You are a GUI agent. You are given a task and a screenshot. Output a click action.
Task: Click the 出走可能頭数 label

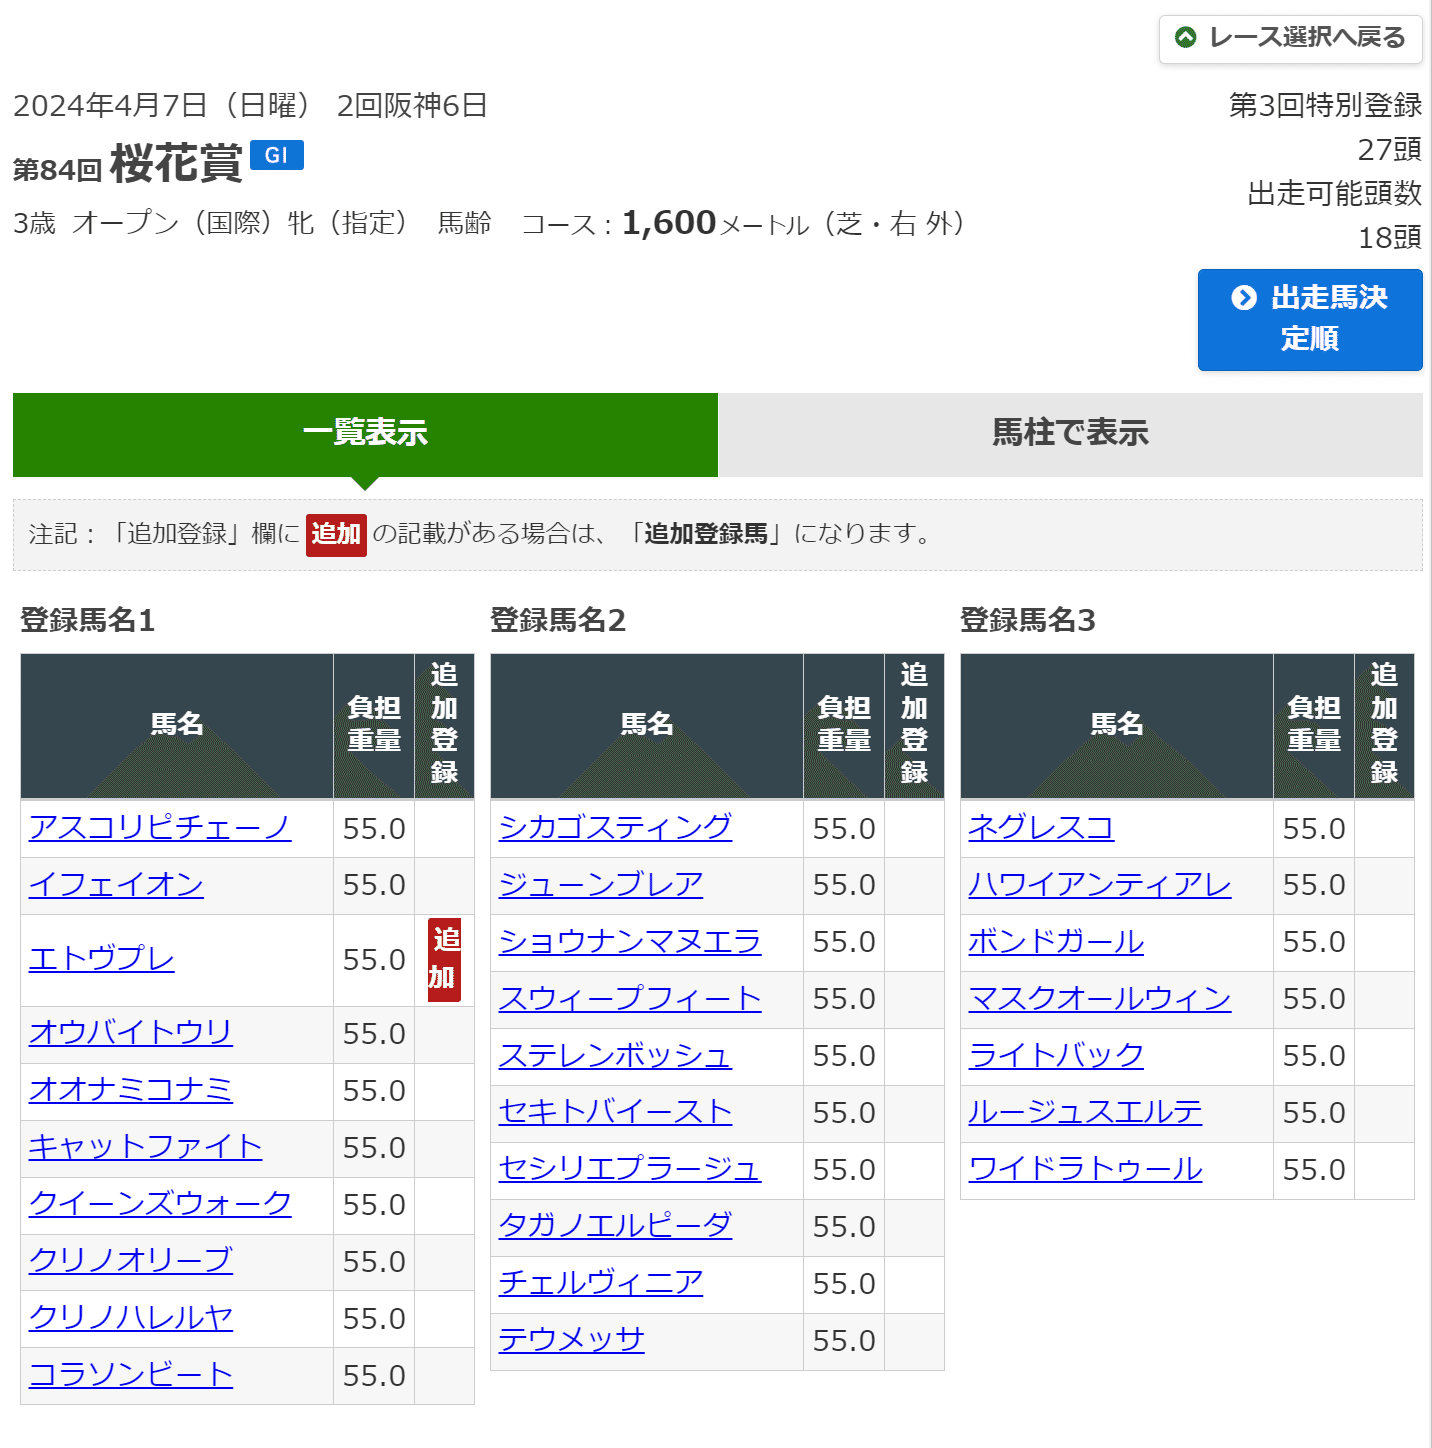1334,194
